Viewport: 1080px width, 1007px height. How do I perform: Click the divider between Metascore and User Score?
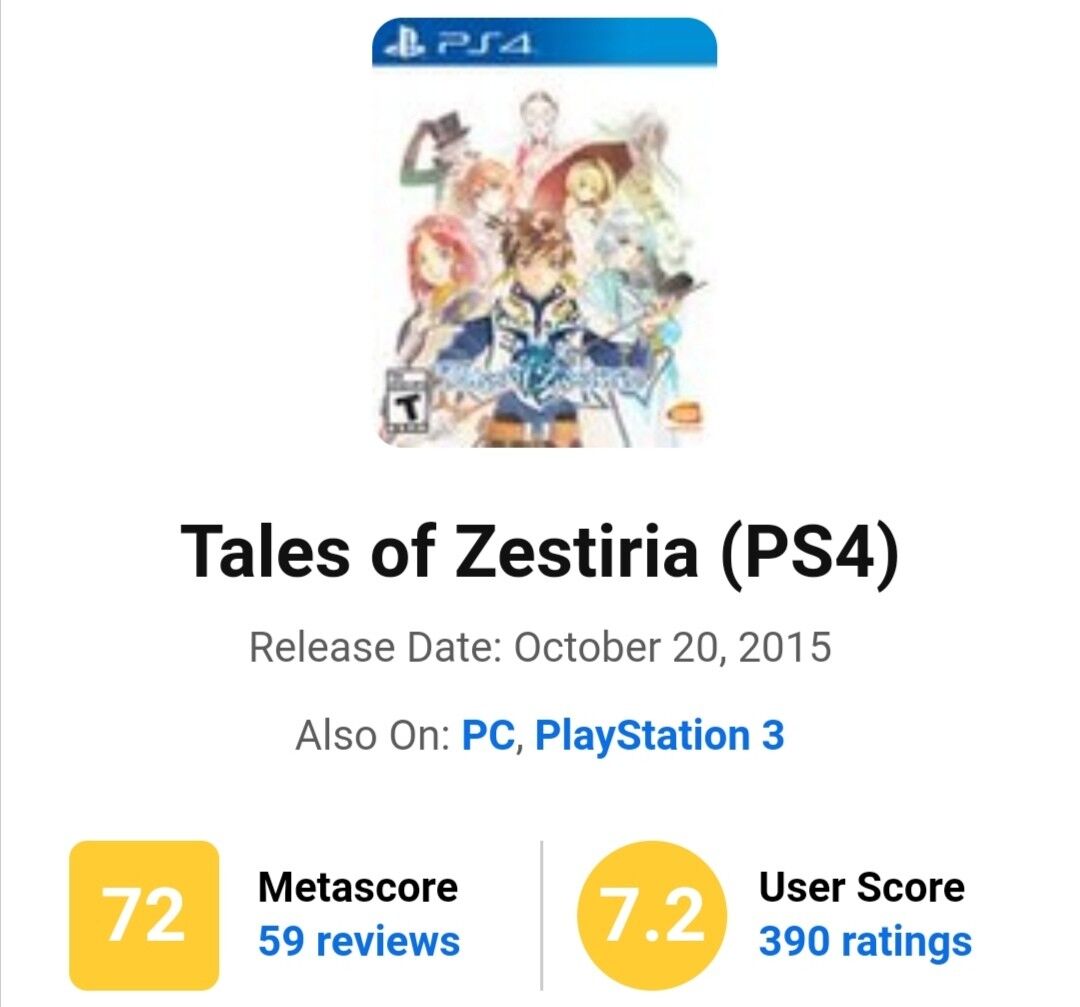(542, 915)
